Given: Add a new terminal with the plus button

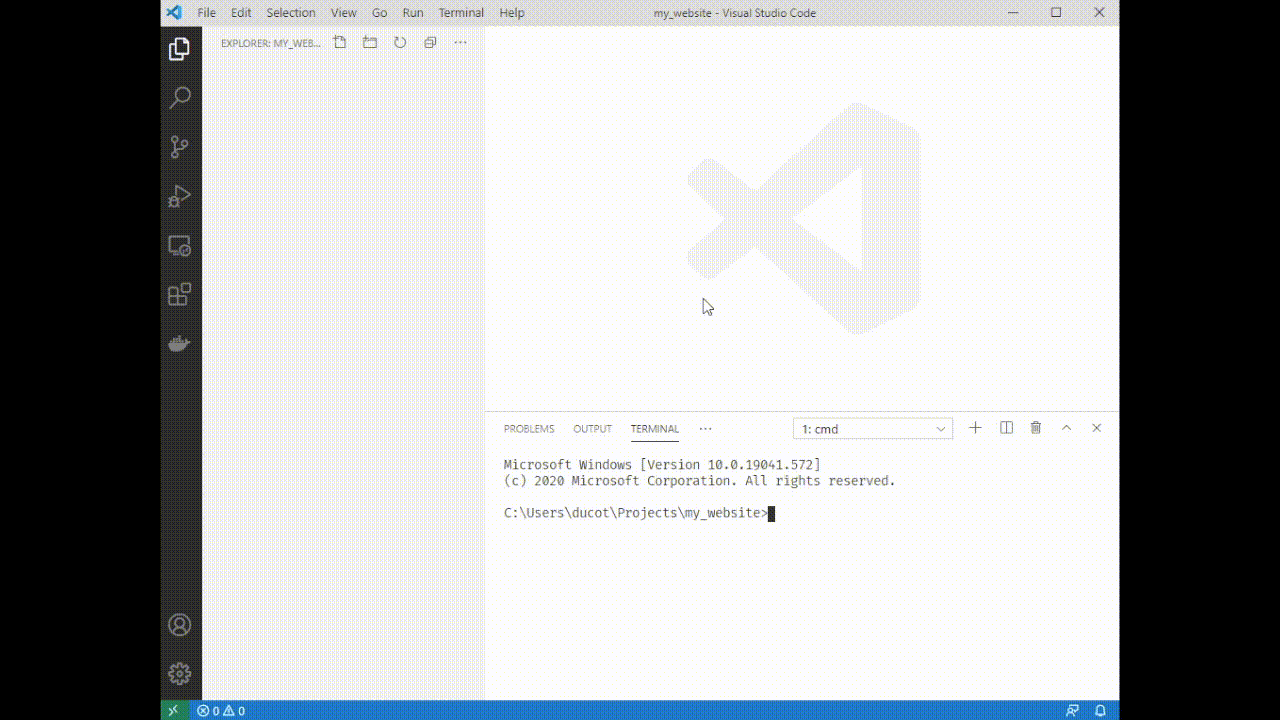Looking at the screenshot, I should point(975,427).
